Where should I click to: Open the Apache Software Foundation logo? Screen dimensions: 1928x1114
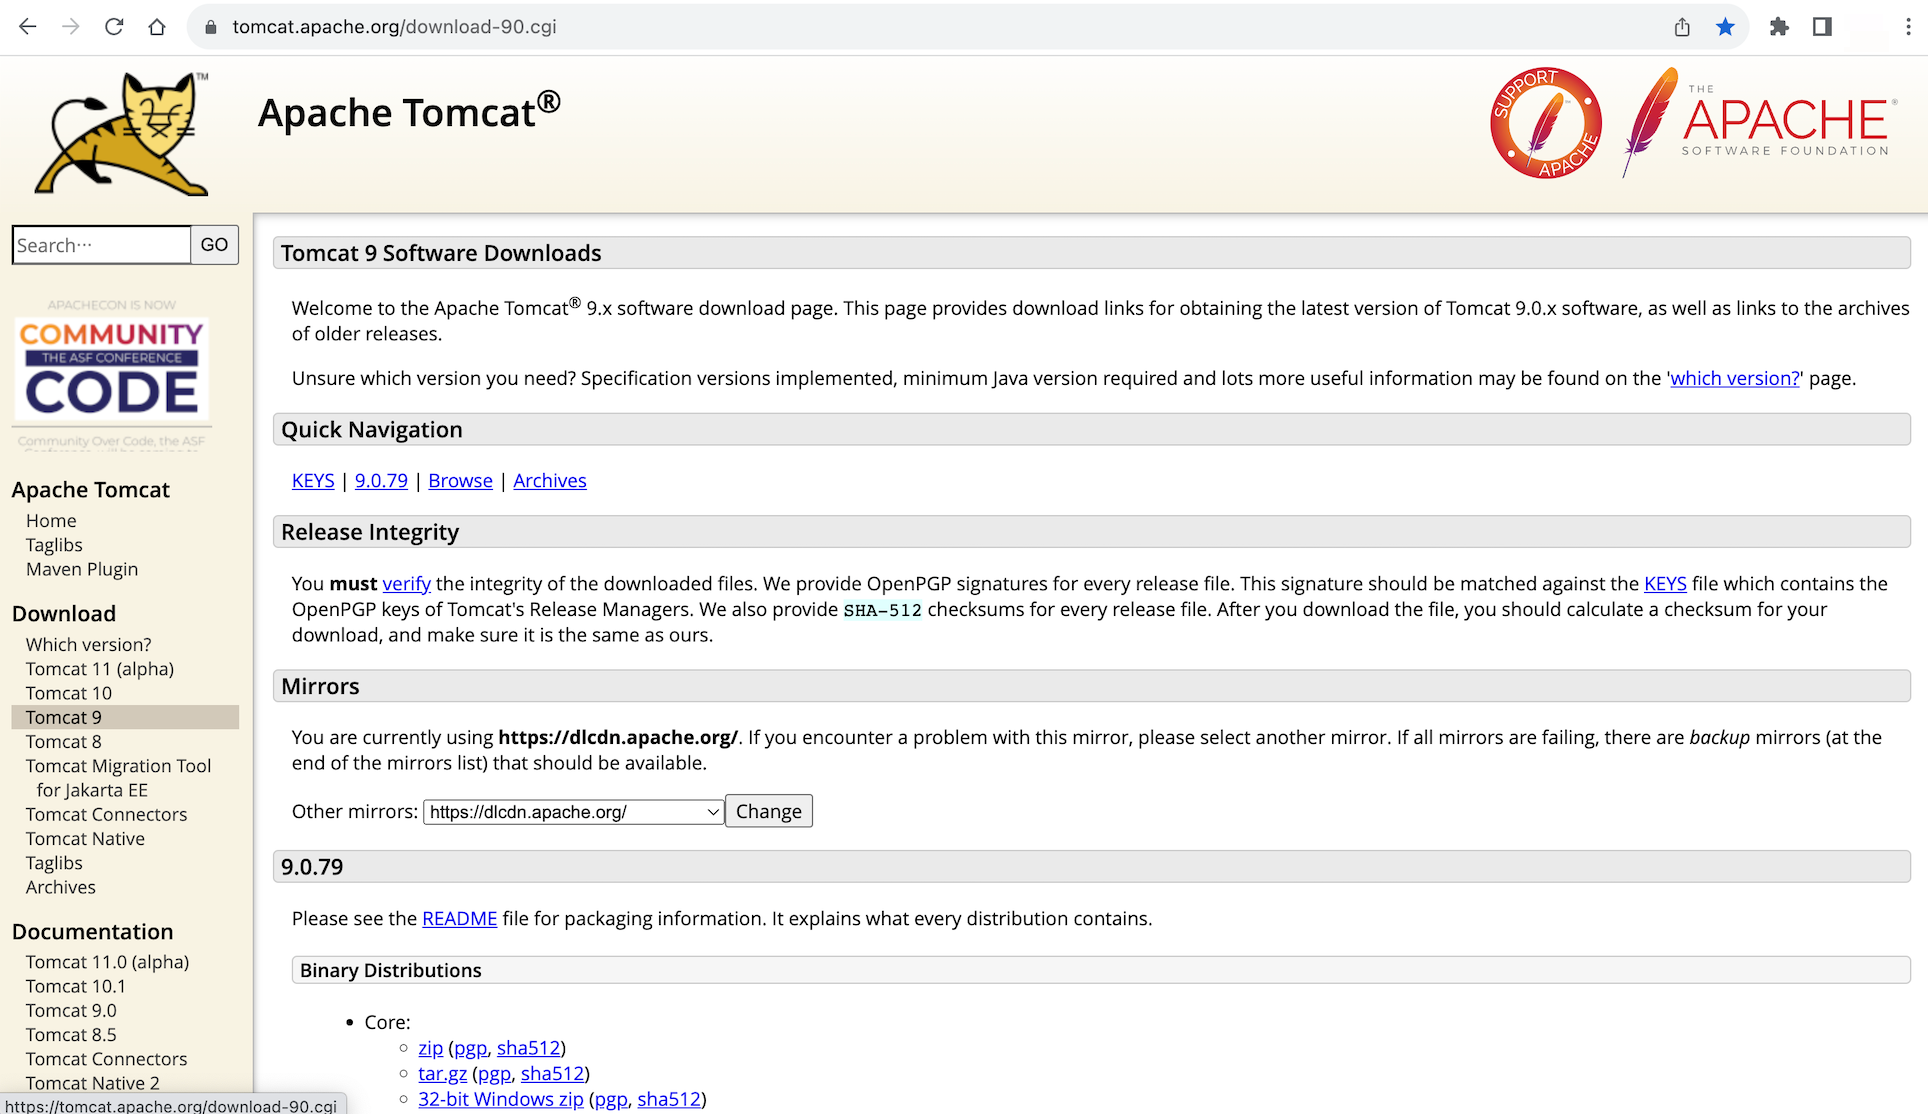[x=1758, y=122]
